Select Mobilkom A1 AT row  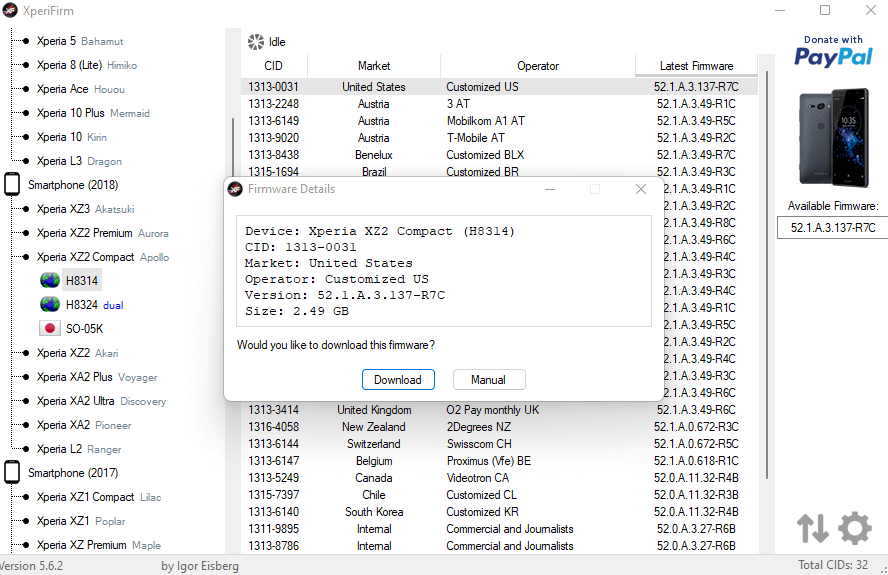[499, 121]
